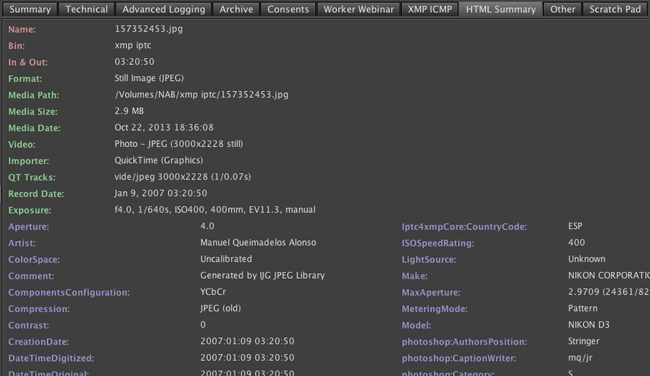Switch to the Summary tab
The height and width of the screenshot is (376, 650).
[x=30, y=9]
